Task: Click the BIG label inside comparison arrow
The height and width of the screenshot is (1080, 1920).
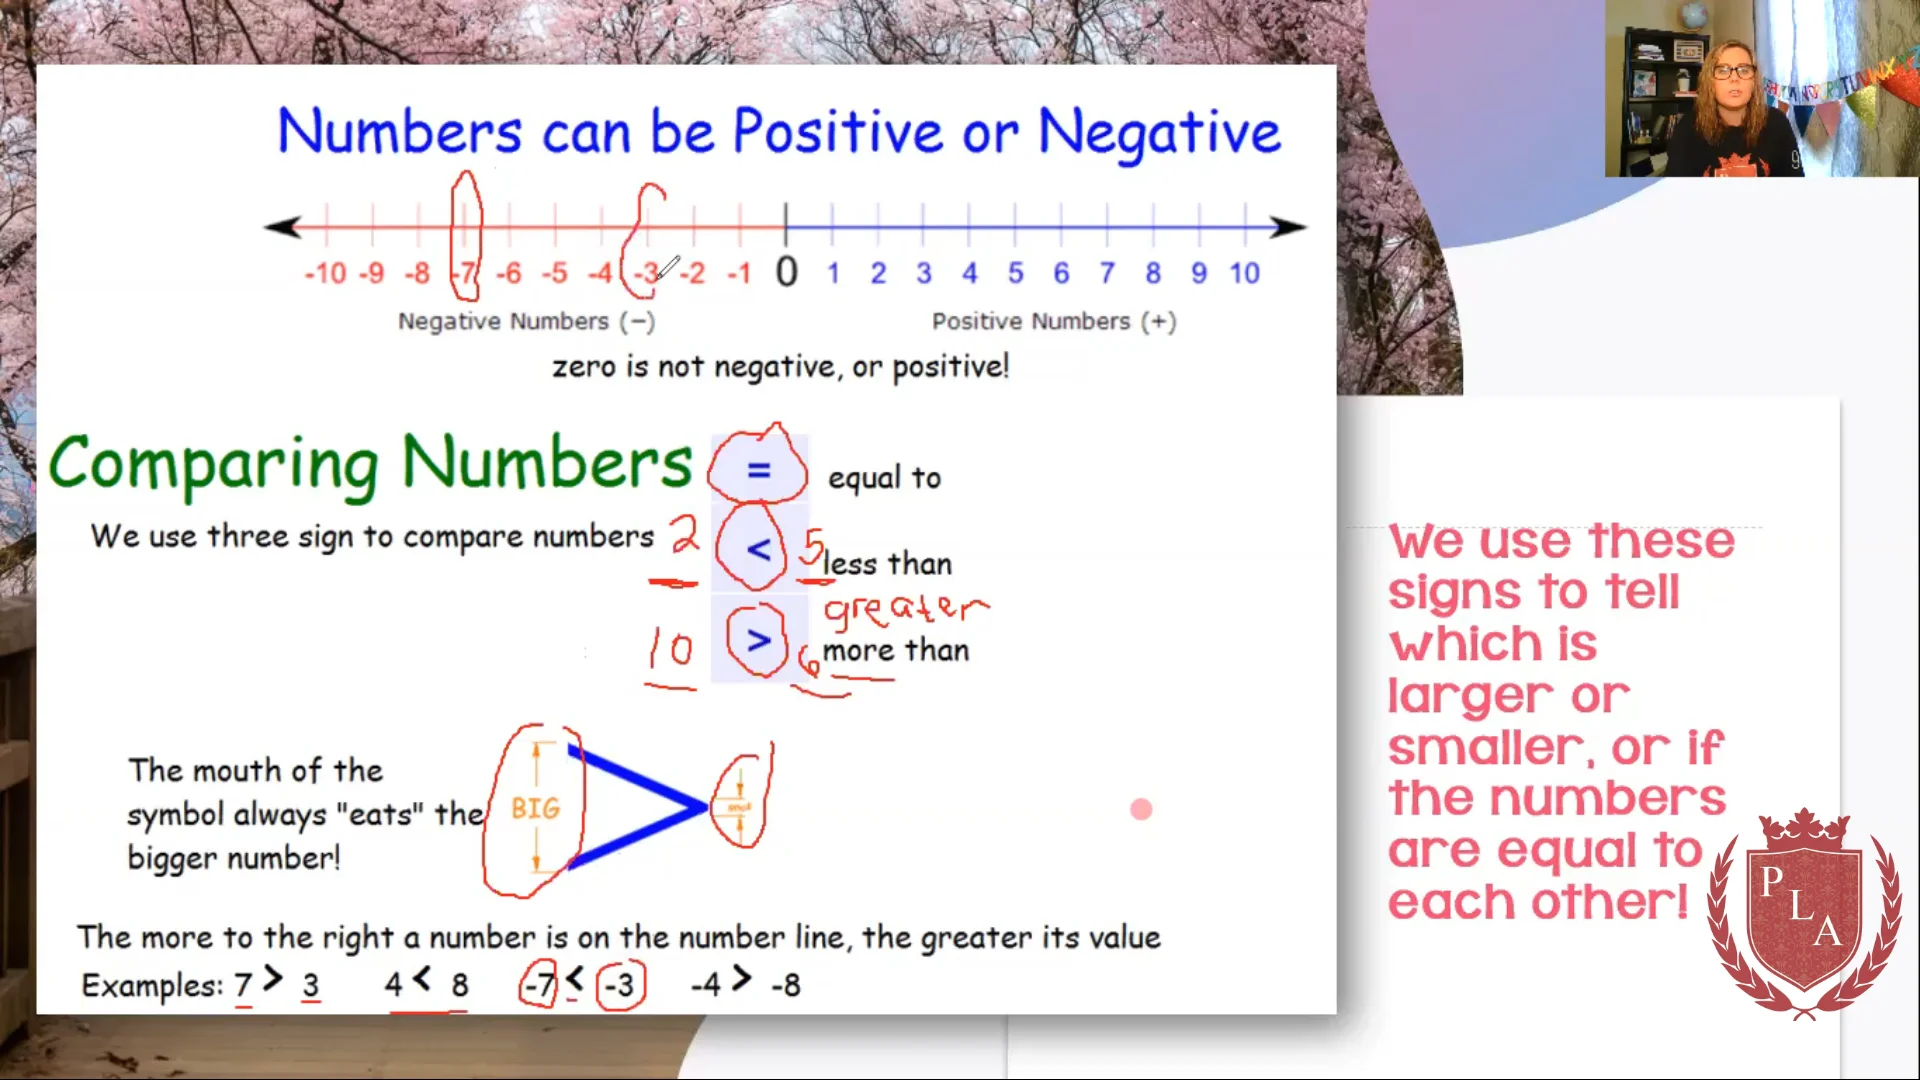Action: click(534, 808)
